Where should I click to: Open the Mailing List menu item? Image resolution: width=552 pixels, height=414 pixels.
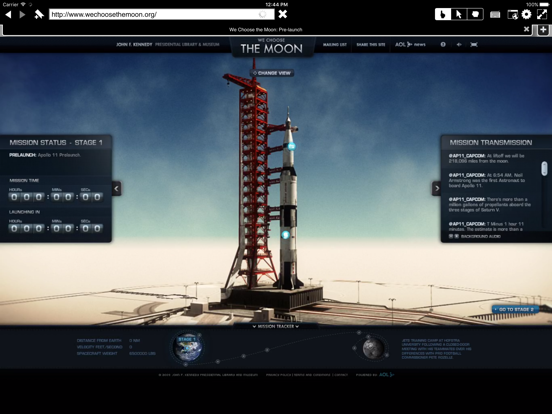point(335,45)
